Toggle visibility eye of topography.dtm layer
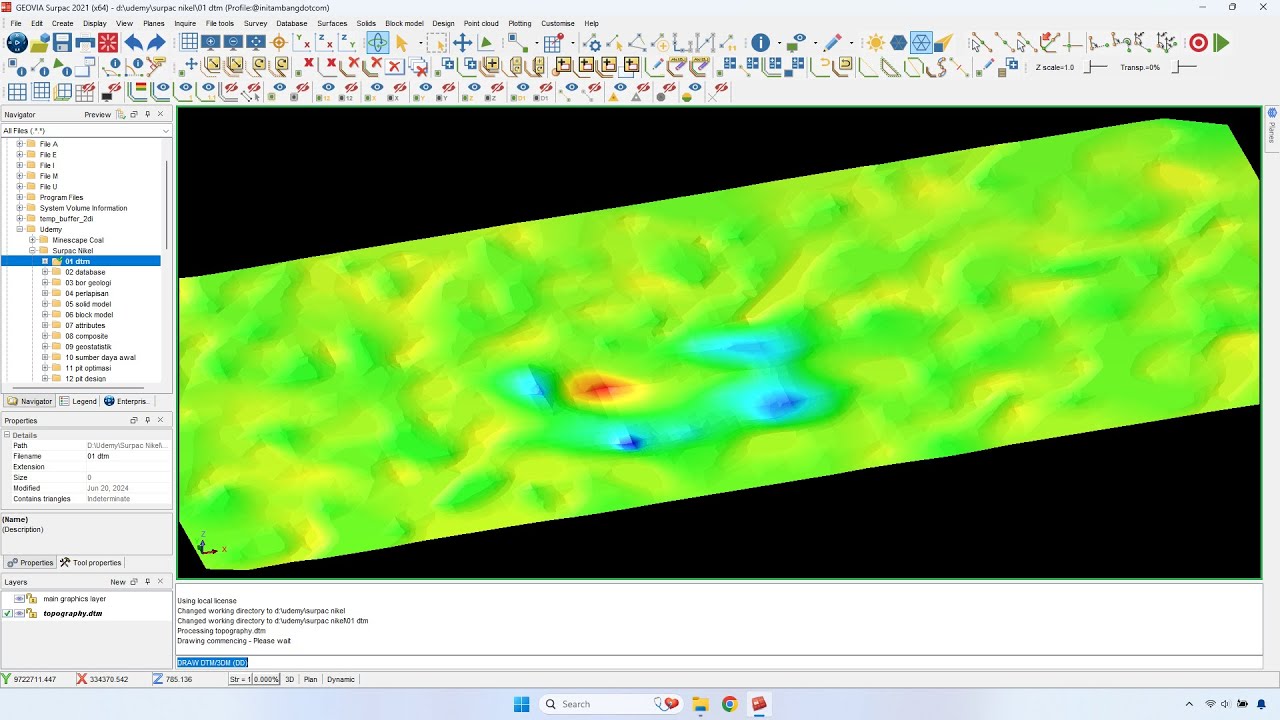 [x=19, y=613]
